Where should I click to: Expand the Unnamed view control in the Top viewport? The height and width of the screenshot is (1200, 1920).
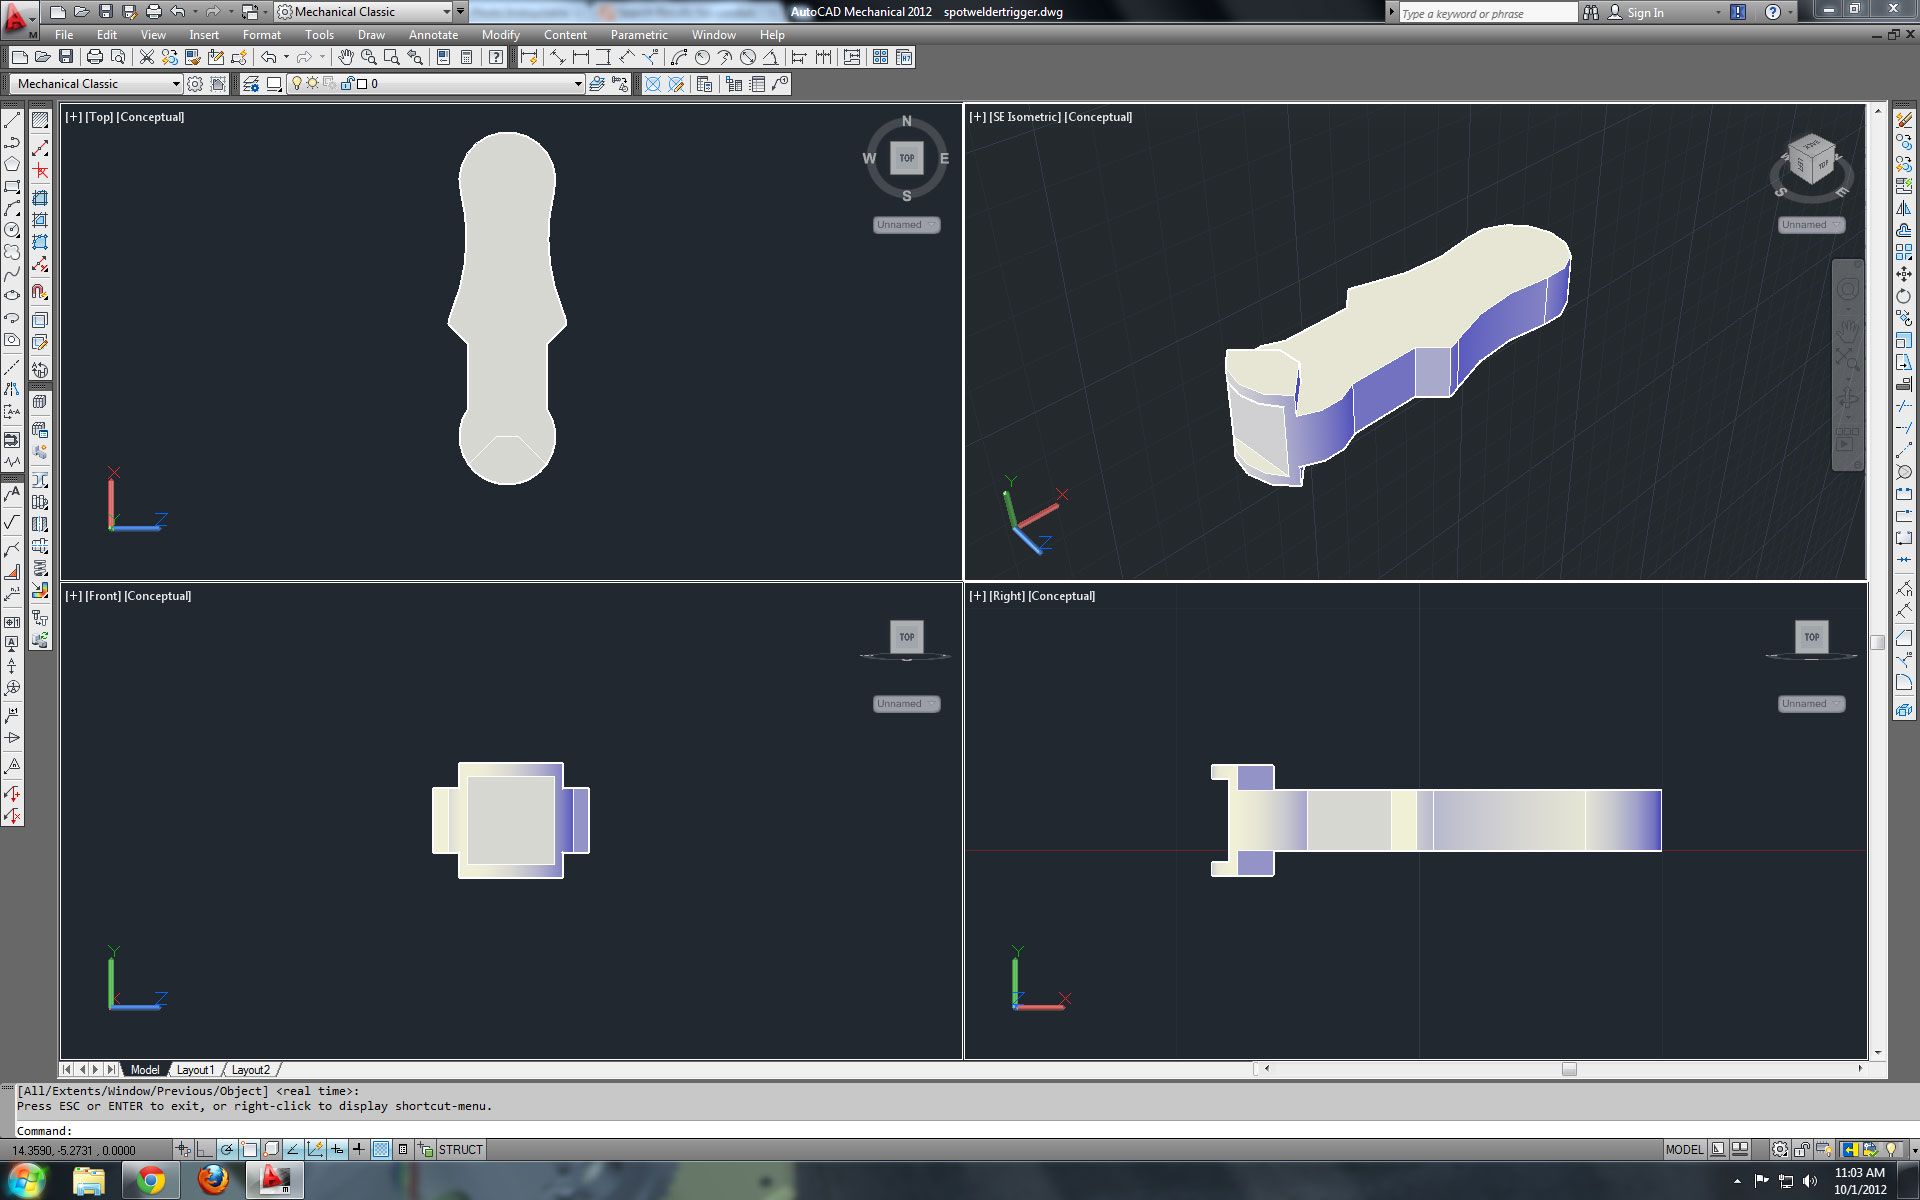pyautogui.click(x=907, y=224)
